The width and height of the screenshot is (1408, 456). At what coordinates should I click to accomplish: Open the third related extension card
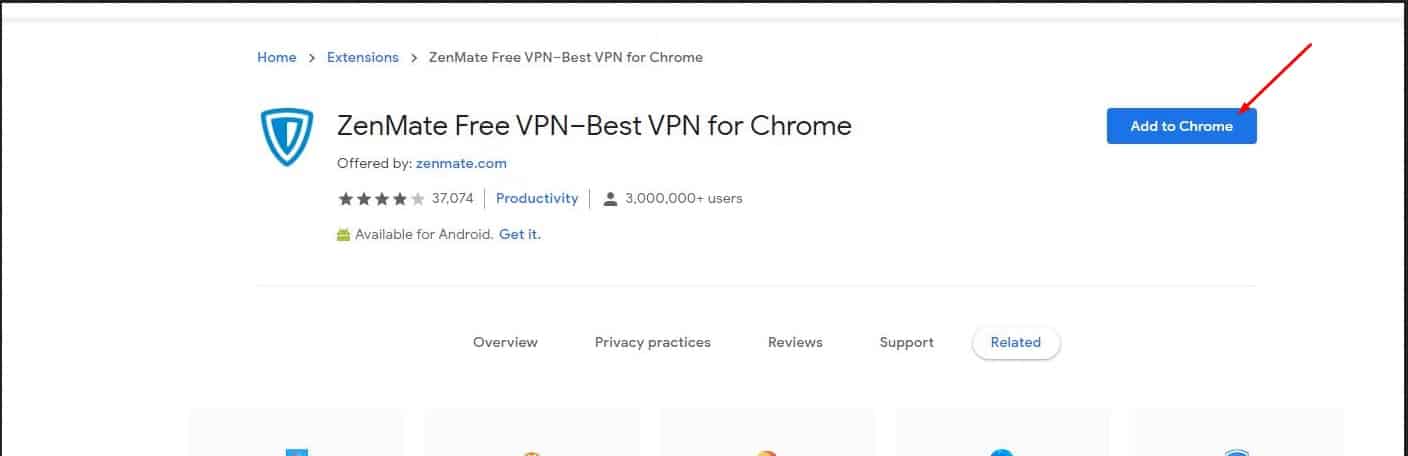[767, 433]
